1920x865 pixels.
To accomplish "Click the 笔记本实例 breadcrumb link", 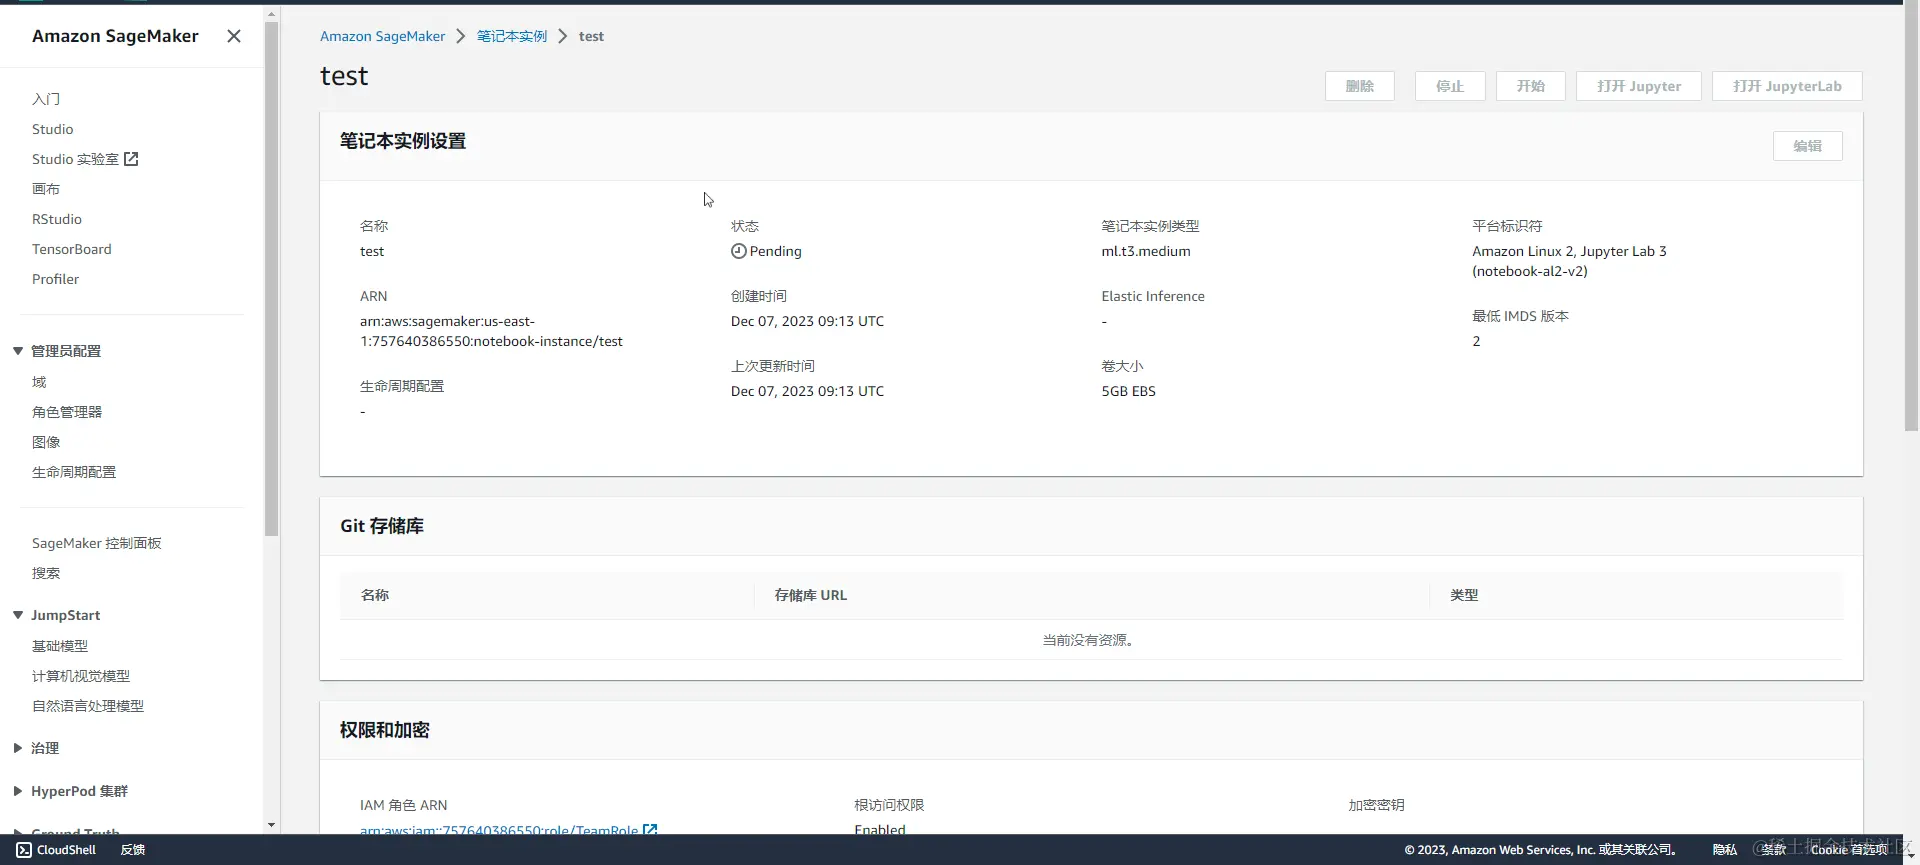I will click(512, 36).
